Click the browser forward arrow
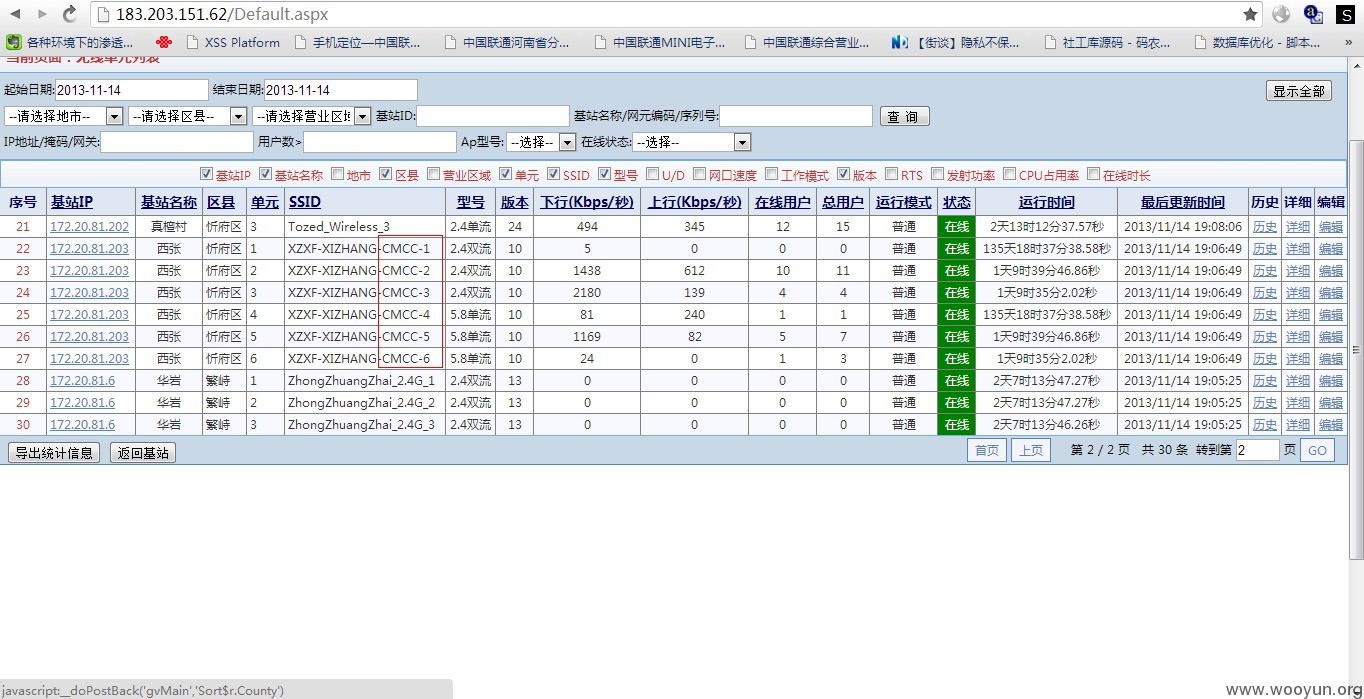Image resolution: width=1364 pixels, height=699 pixels. click(x=42, y=14)
